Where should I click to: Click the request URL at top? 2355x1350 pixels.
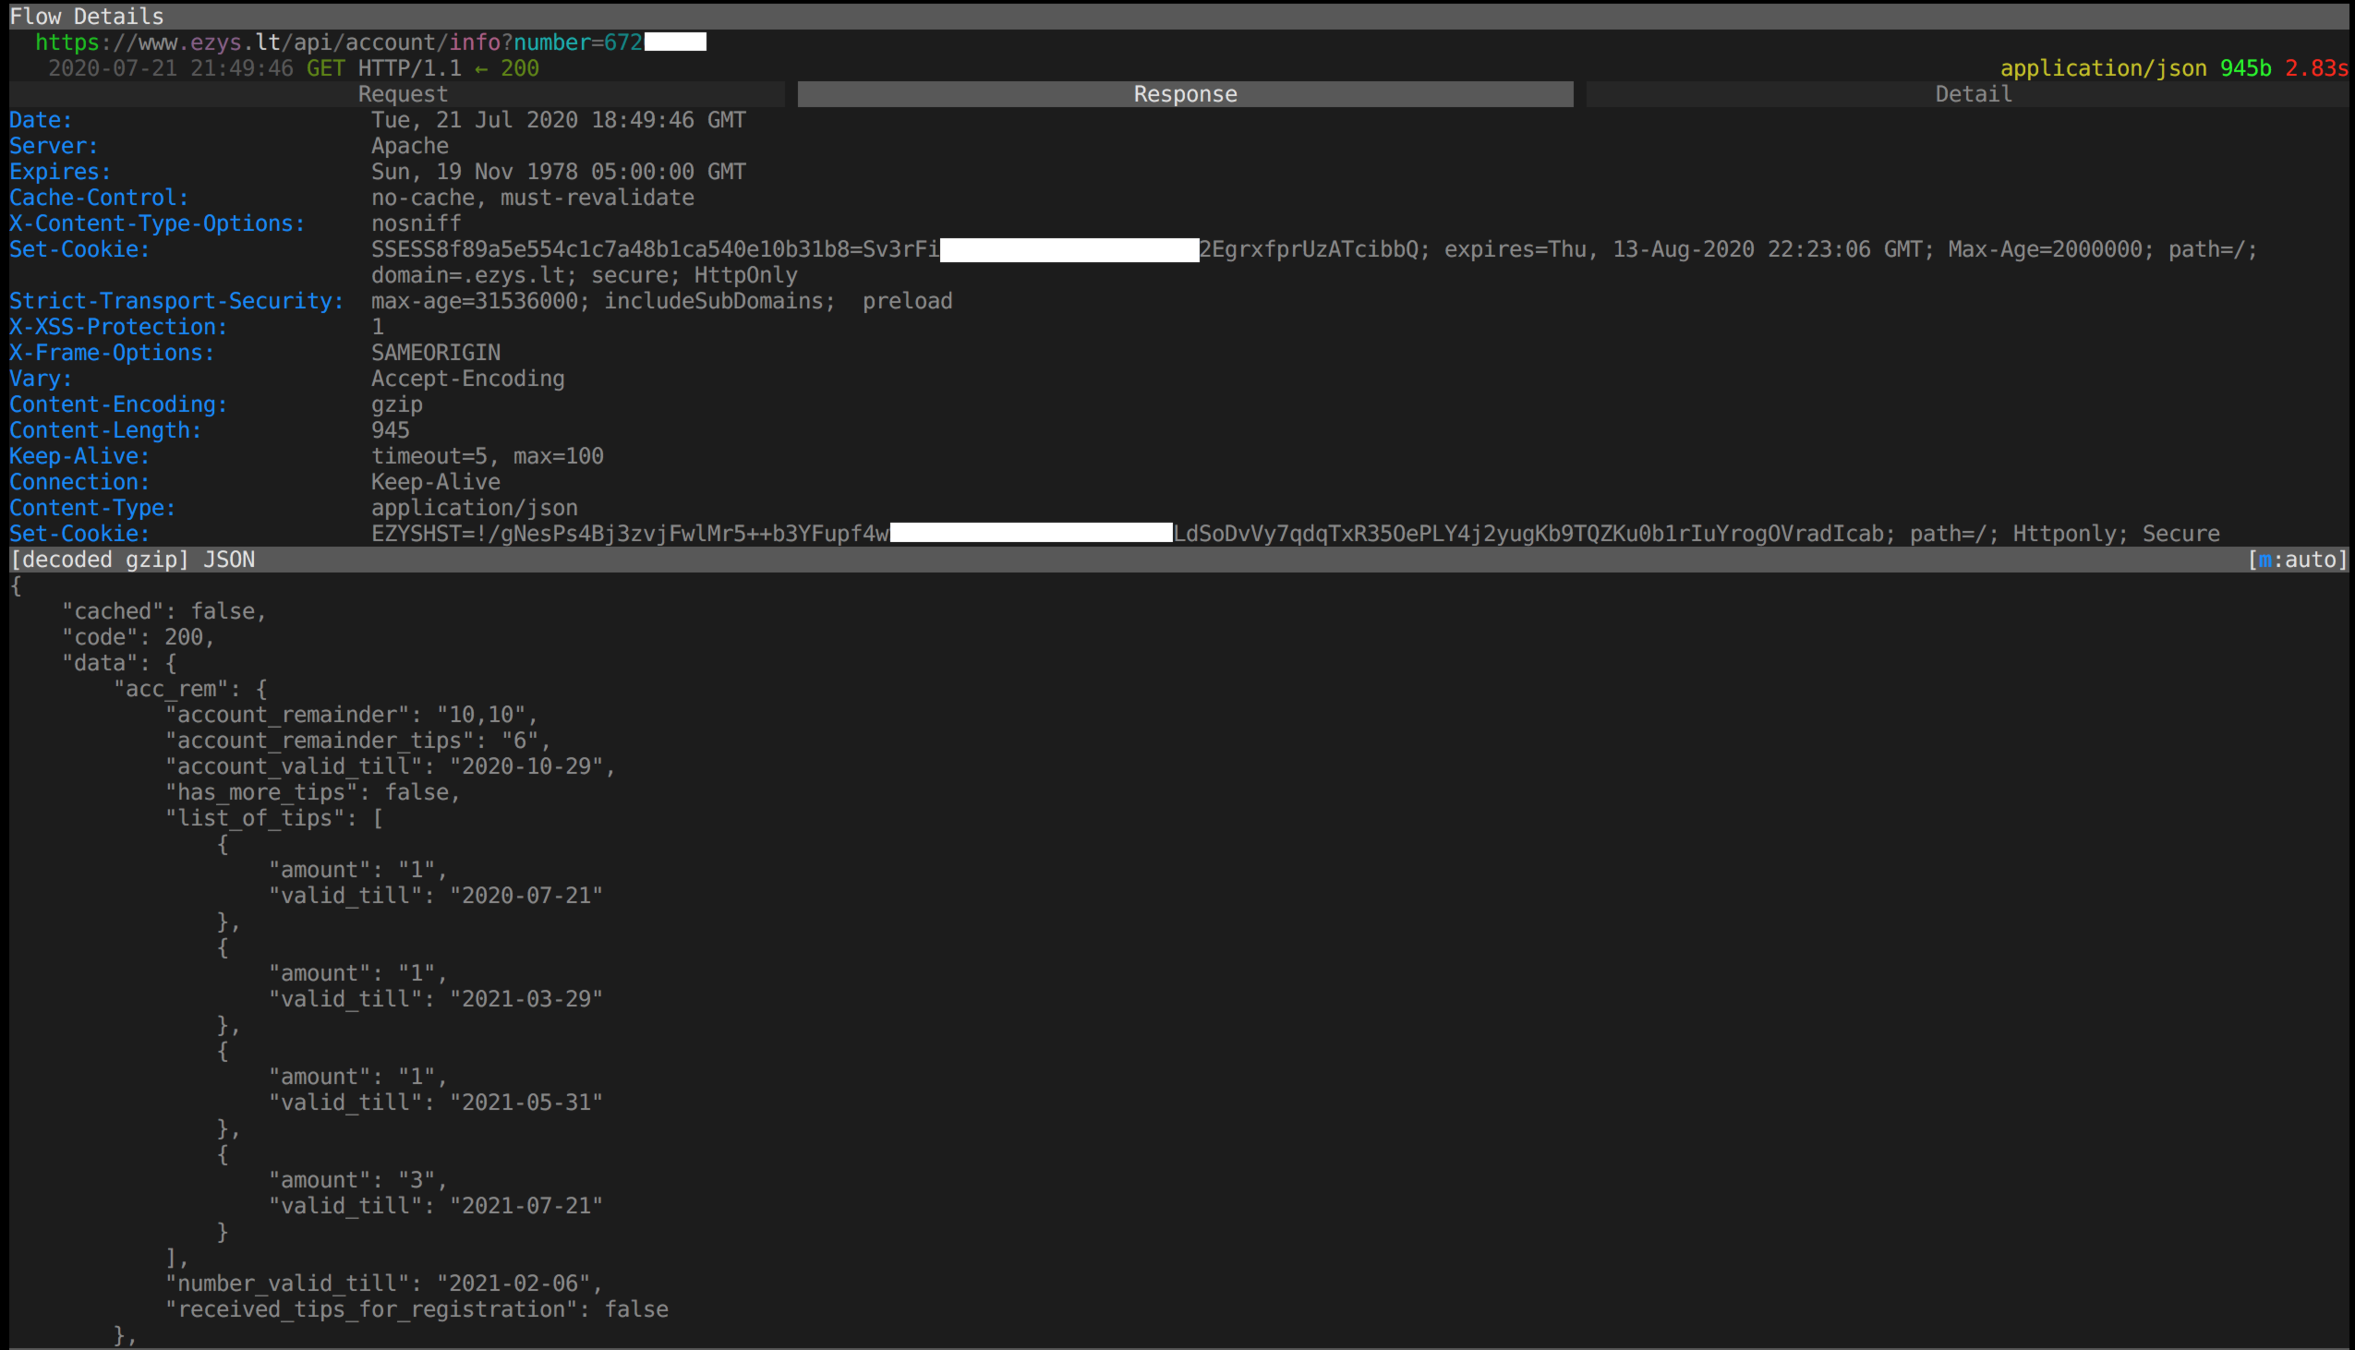tap(340, 42)
